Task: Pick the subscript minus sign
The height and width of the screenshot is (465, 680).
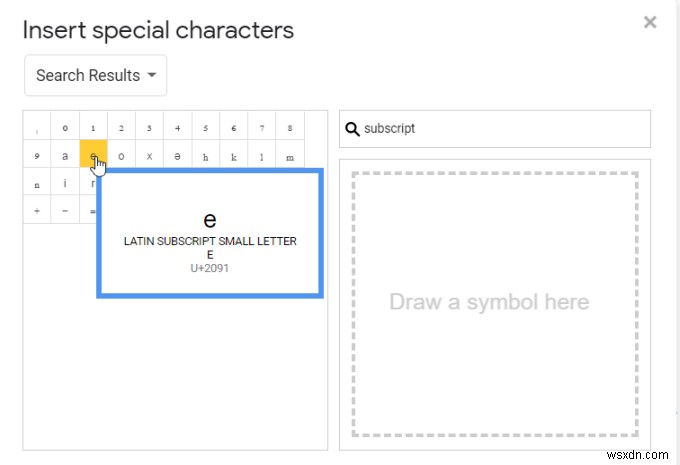Action: [x=65, y=211]
